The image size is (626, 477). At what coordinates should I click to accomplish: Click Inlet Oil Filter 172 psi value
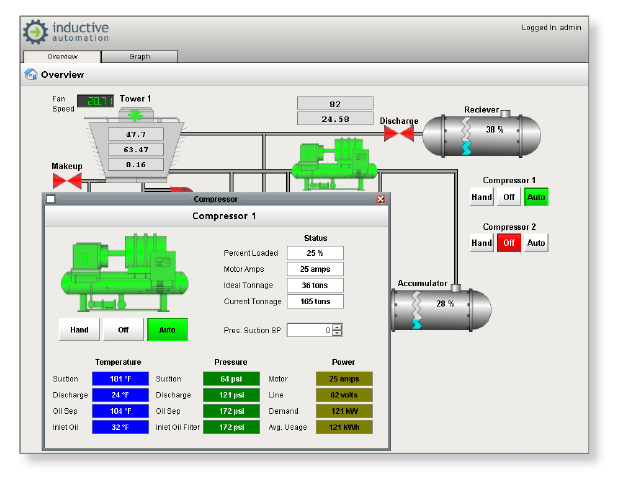tap(231, 427)
